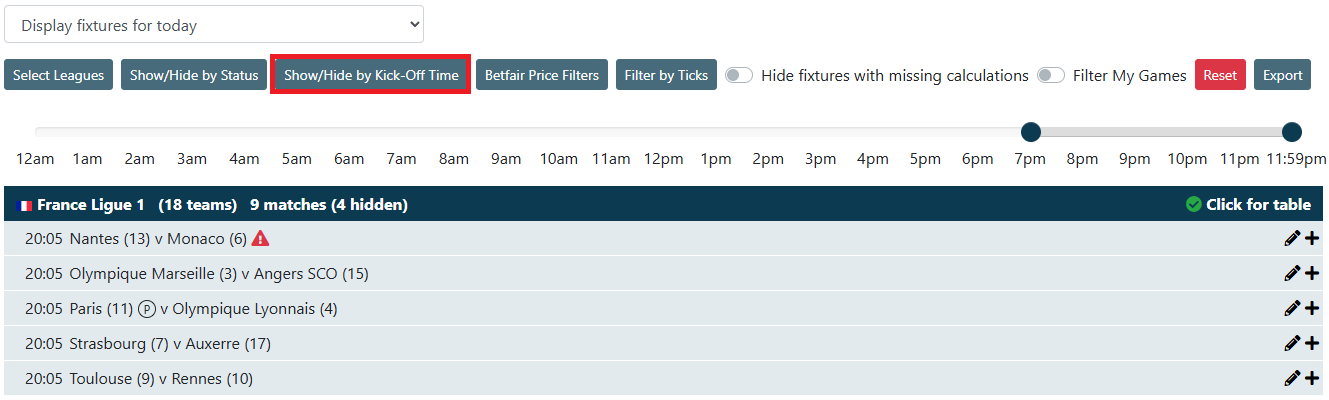Viewport: 1329px width, 400px height.
Task: Click the plus icon for Paris v Olympique Lyonnais
Action: pyautogui.click(x=1312, y=308)
